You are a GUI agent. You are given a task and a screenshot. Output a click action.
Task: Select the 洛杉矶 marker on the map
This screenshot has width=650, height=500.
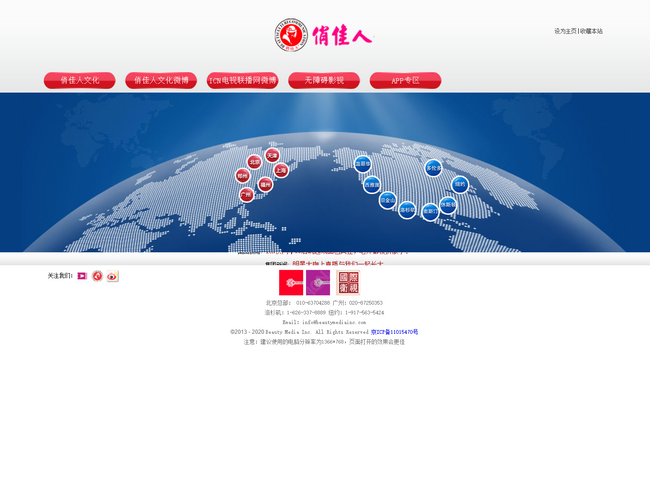[407, 210]
